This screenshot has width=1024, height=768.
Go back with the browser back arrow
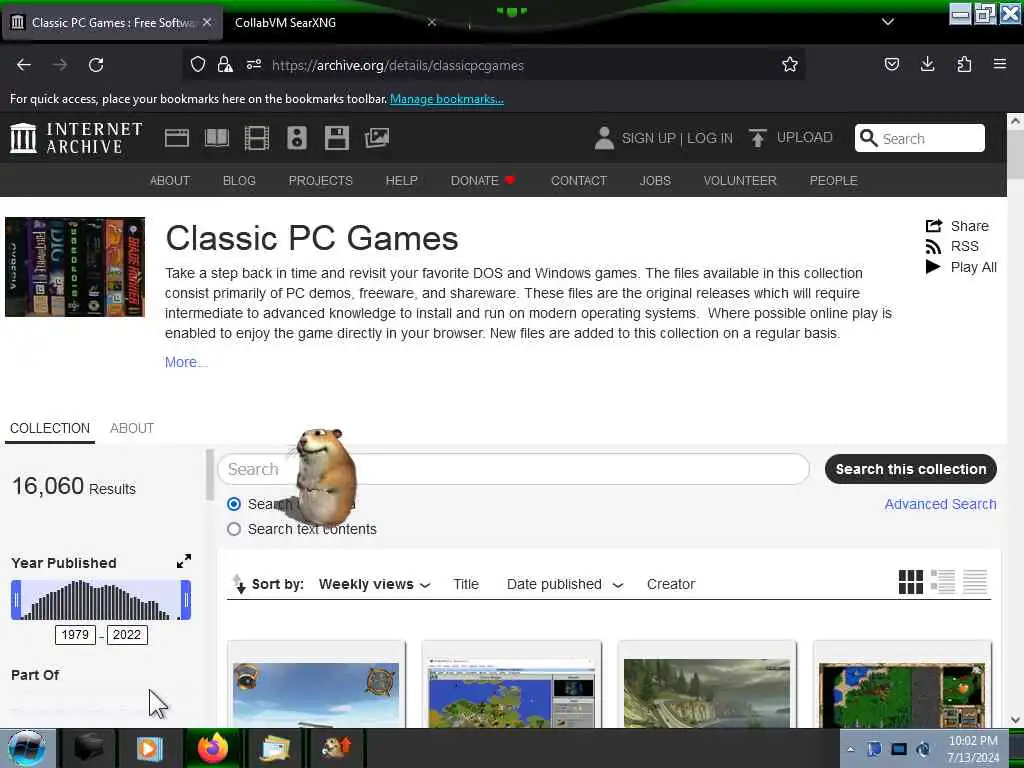(24, 65)
